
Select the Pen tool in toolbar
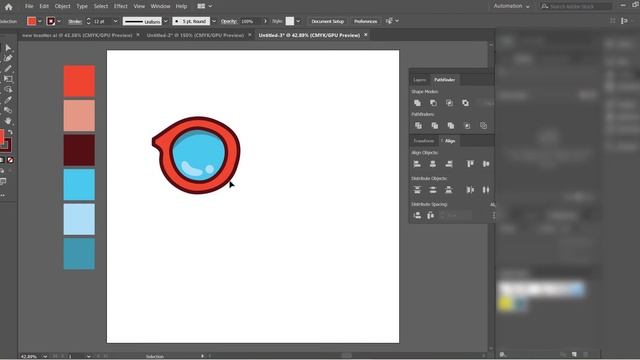pos(8,58)
